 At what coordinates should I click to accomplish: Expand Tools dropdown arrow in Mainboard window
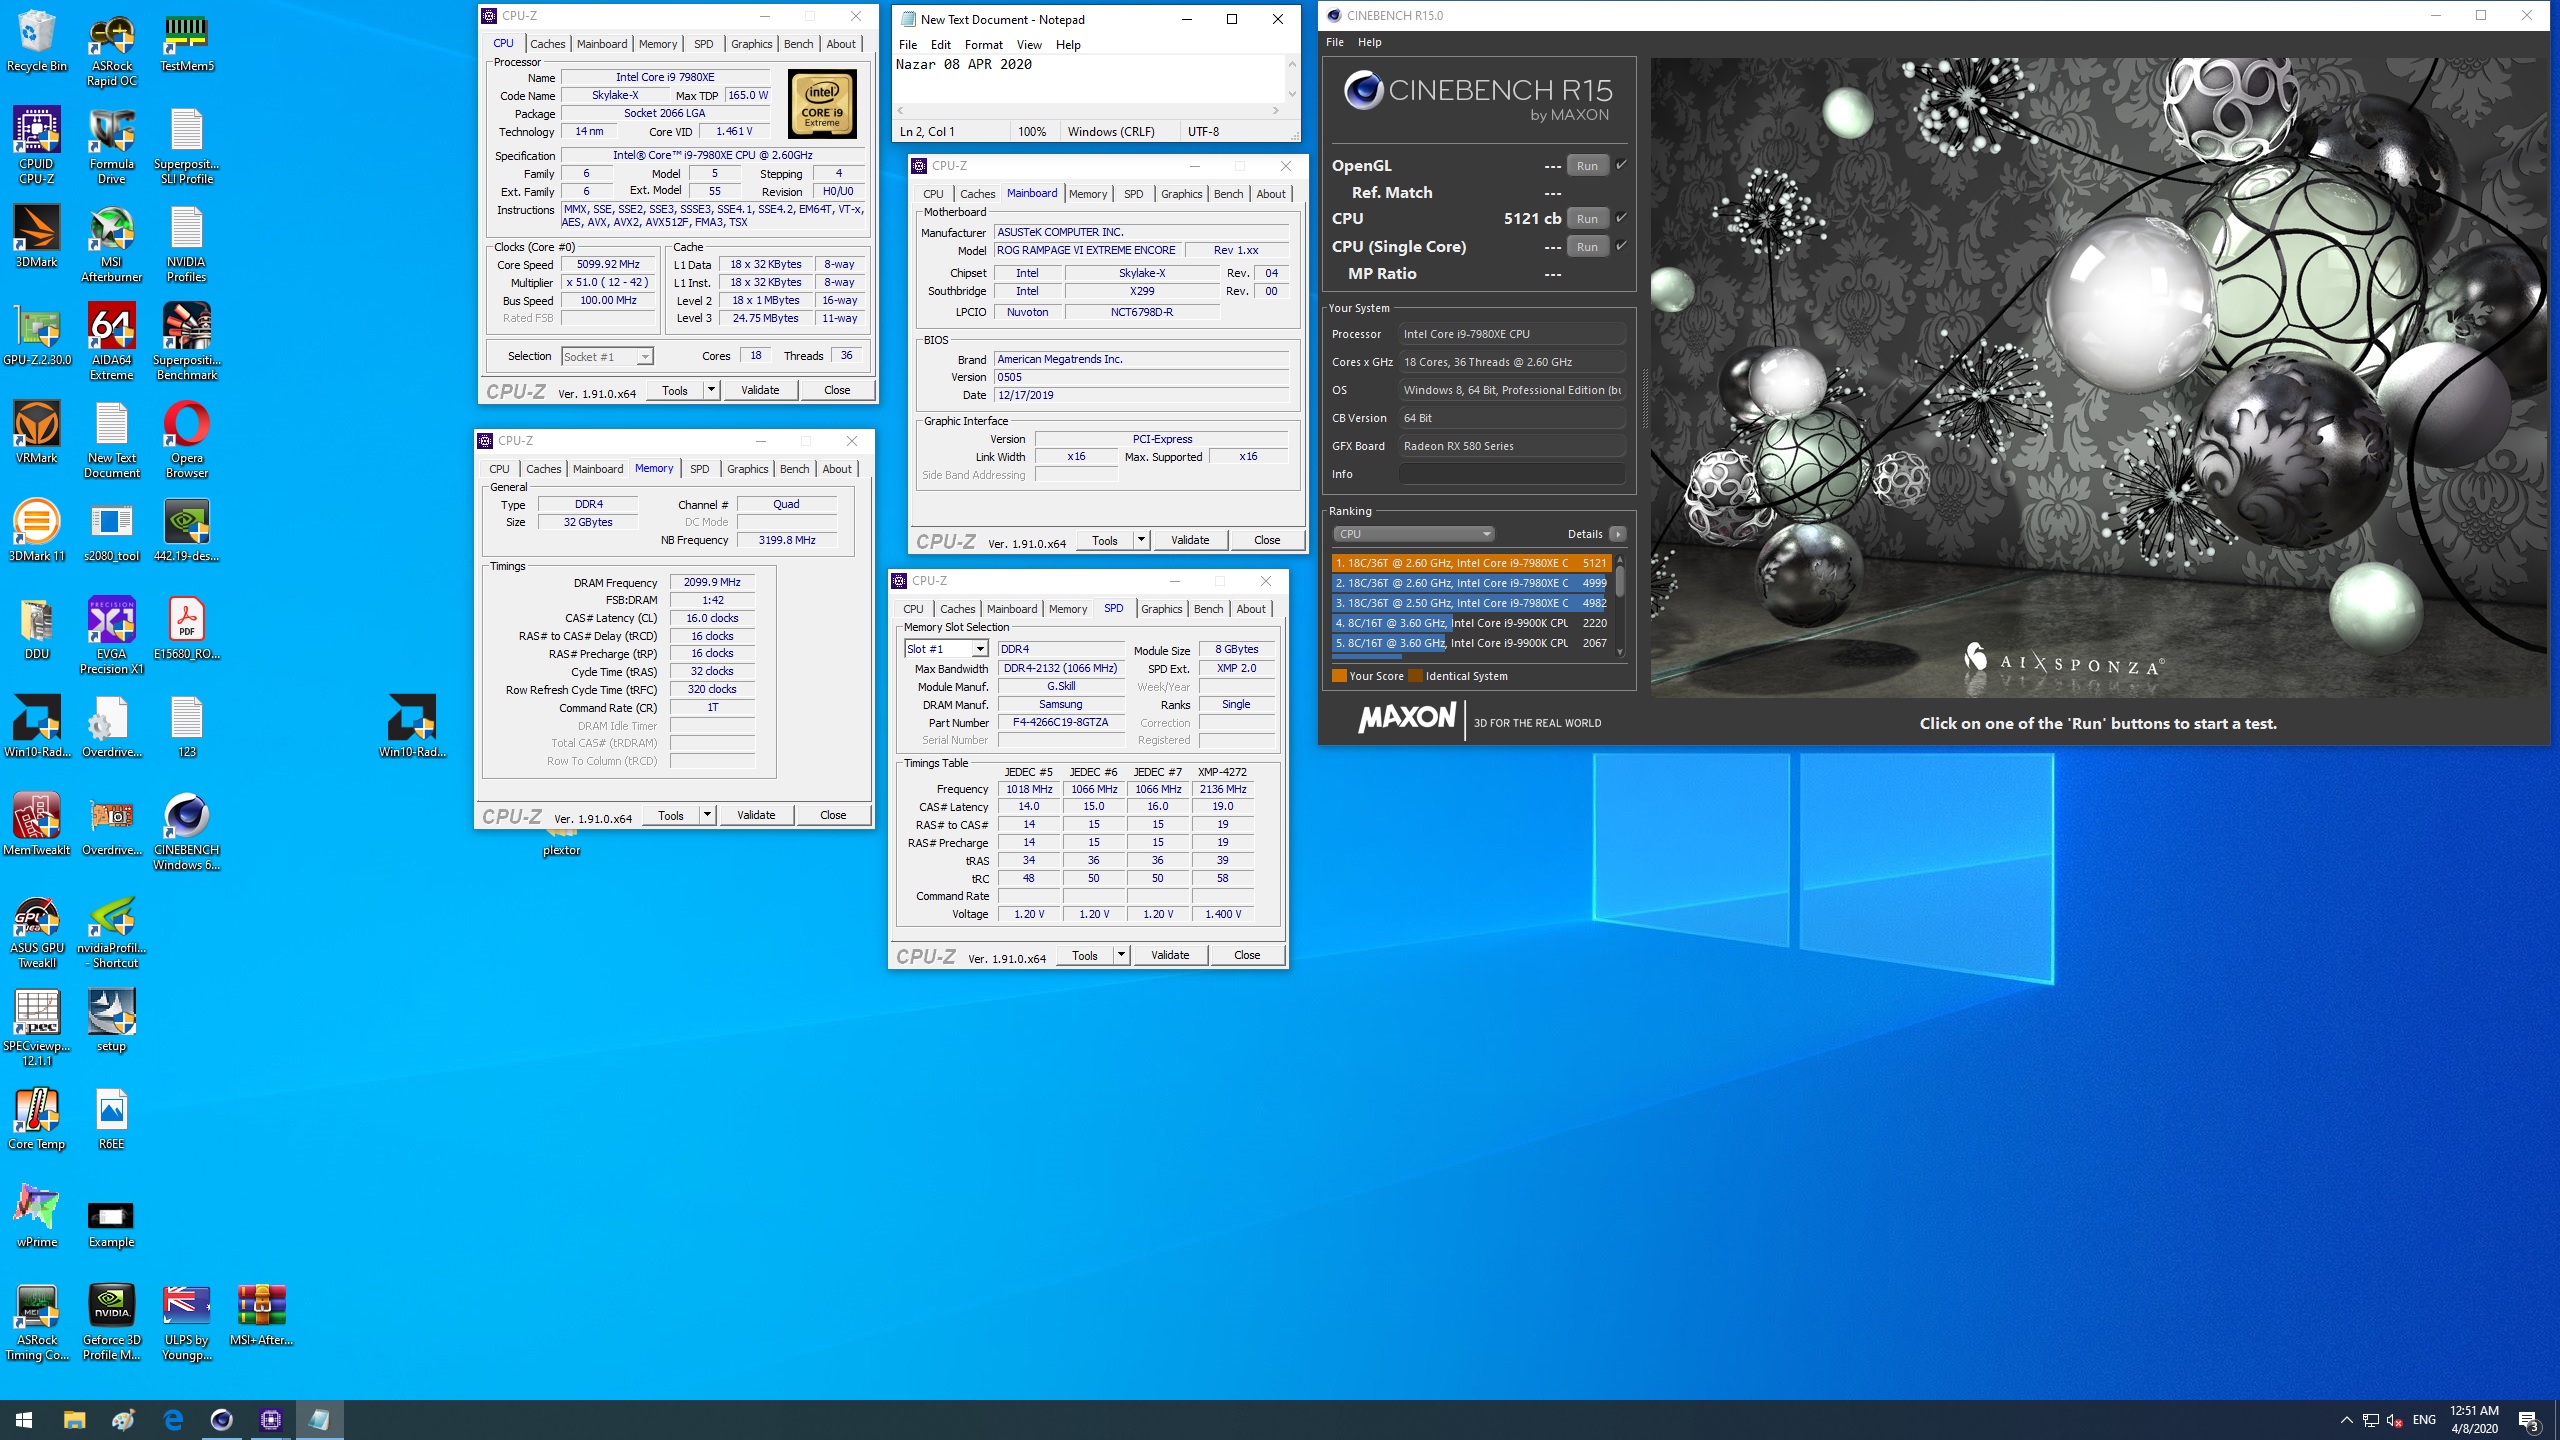click(x=1141, y=540)
